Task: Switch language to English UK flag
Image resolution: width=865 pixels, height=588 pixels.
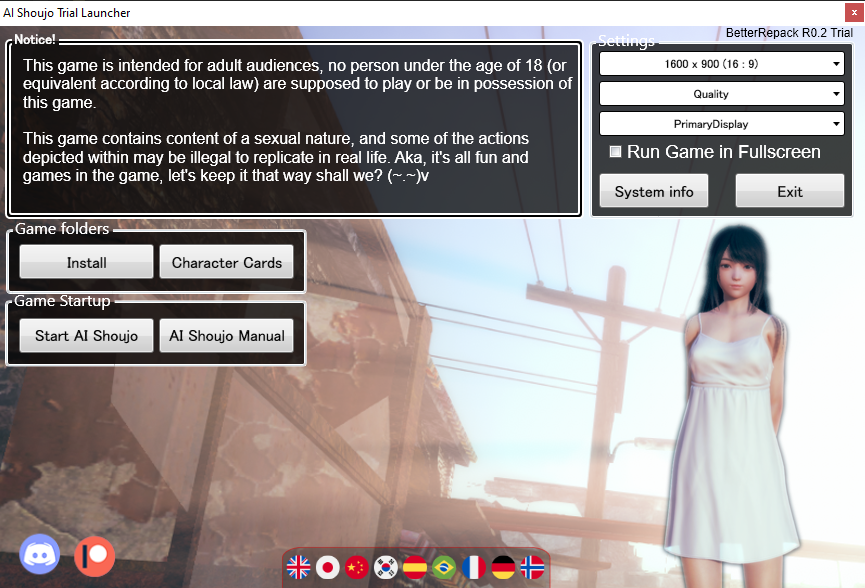Action: 298,567
